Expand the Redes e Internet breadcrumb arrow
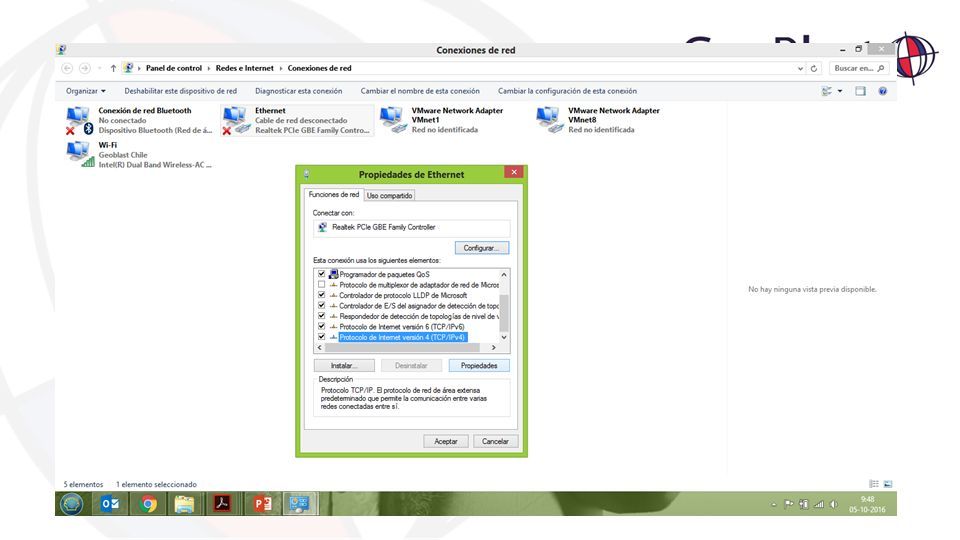Screen dimensions: 960x540 (x=281, y=68)
